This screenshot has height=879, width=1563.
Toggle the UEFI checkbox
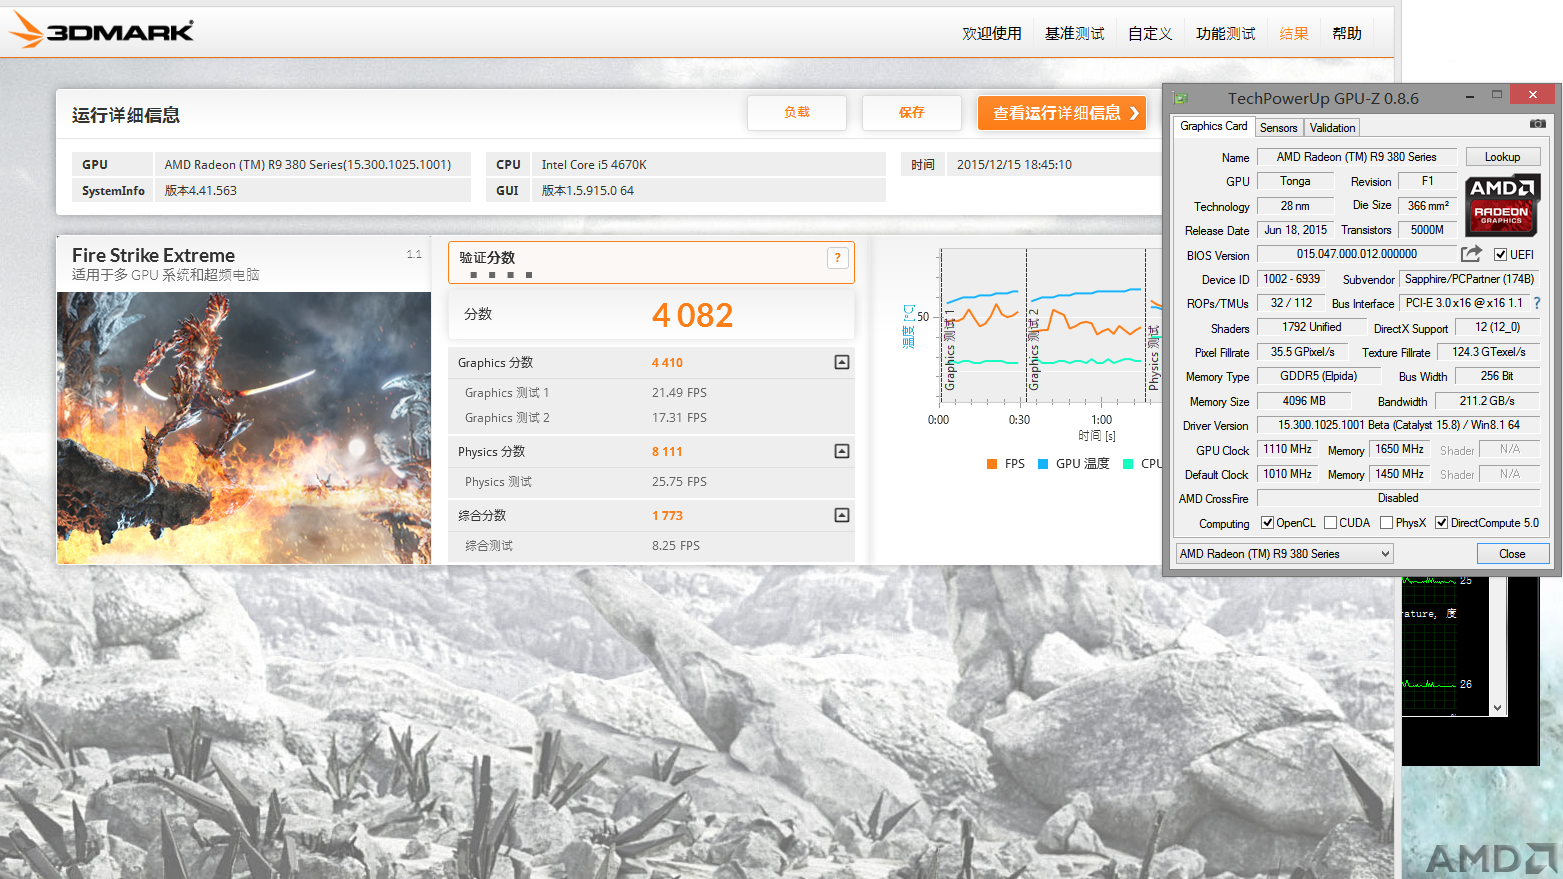coord(1500,255)
